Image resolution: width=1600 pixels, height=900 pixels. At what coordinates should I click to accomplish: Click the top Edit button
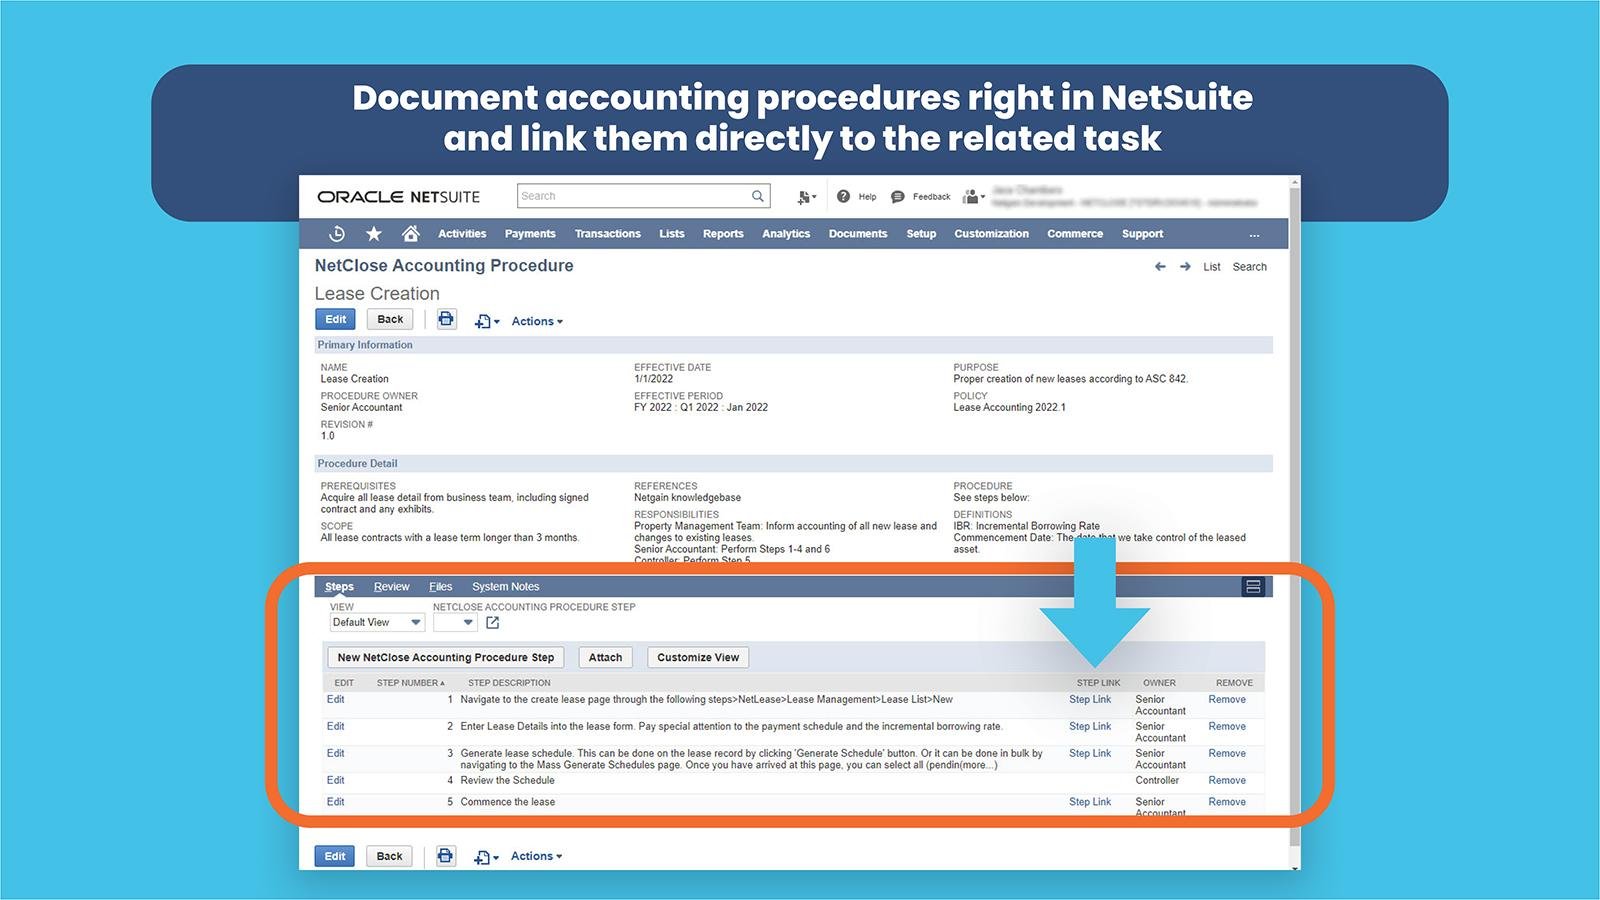click(335, 320)
